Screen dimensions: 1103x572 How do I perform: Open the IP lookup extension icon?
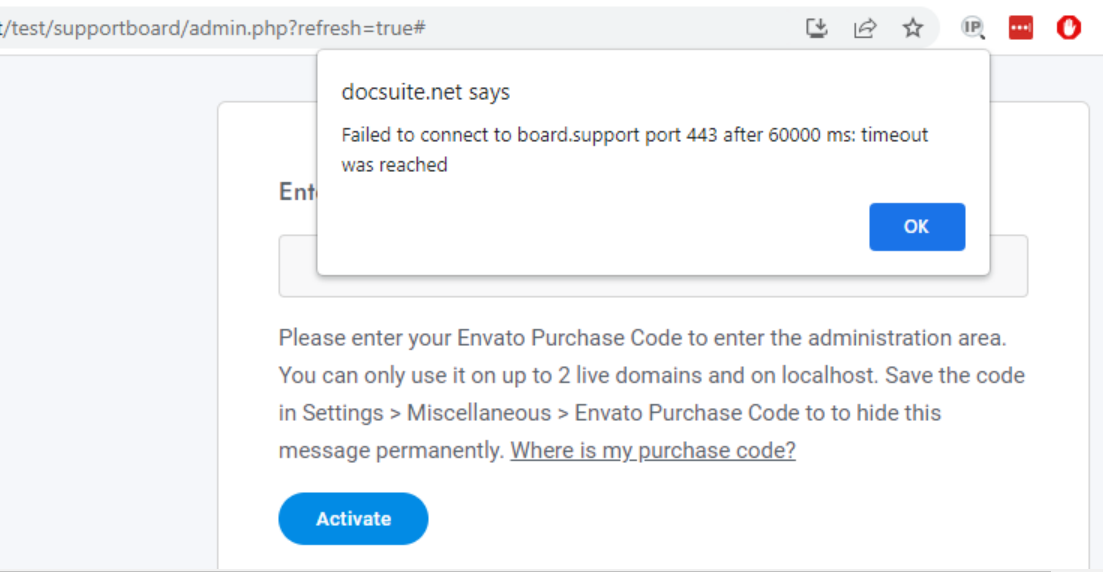[973, 28]
